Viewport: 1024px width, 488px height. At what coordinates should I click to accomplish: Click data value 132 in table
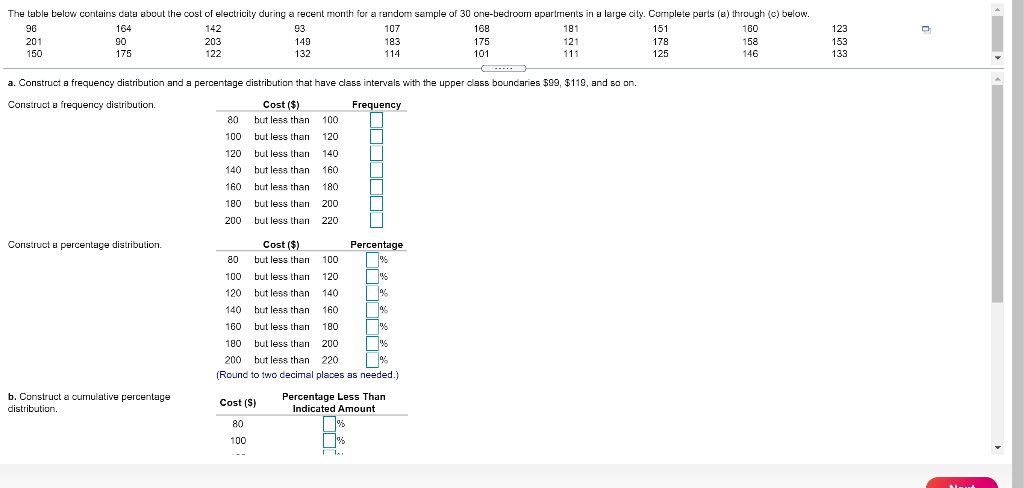tap(303, 54)
